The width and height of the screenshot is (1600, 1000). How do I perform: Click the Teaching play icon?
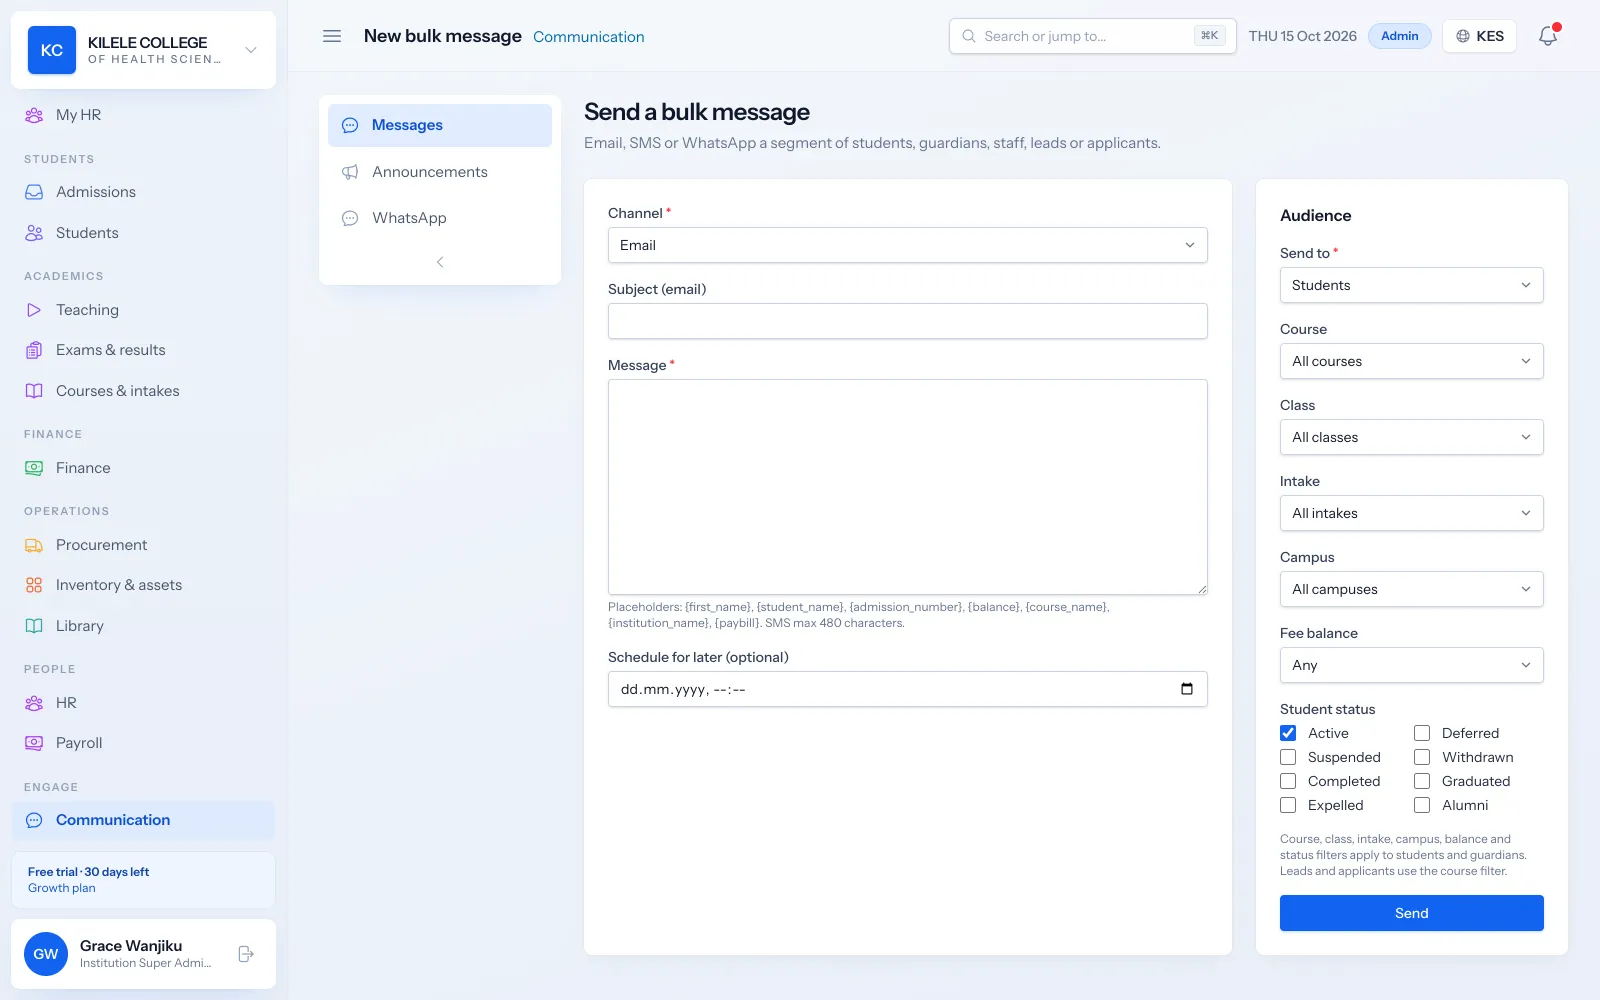tap(34, 310)
